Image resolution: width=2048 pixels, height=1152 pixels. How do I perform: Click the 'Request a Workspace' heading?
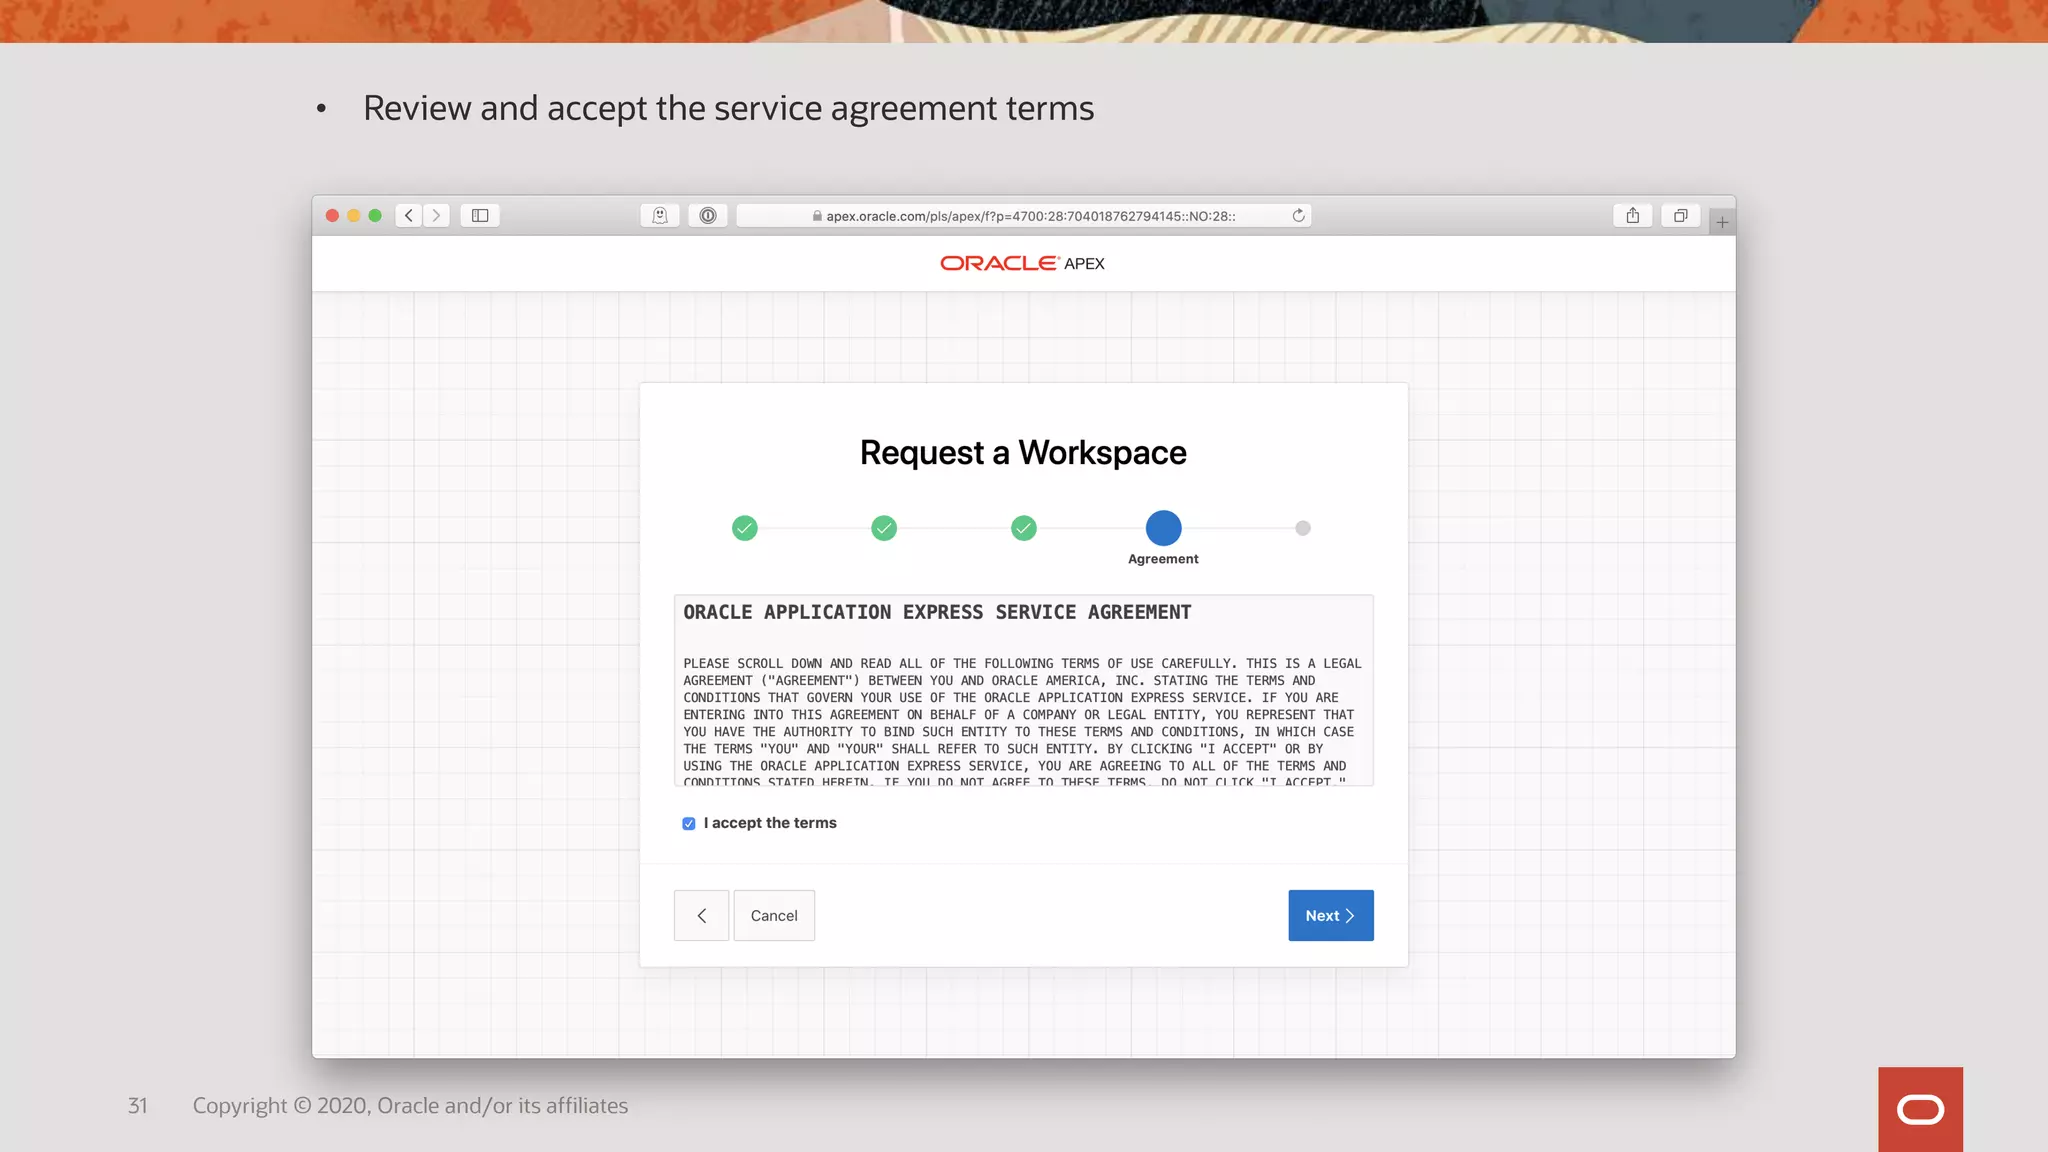[1023, 453]
